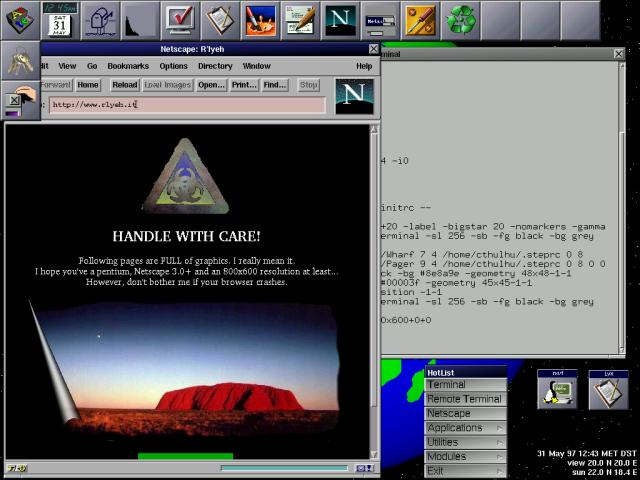The width and height of the screenshot is (640, 480).
Task: Click the "initrc --" line in the terminal
Action: pos(405,208)
